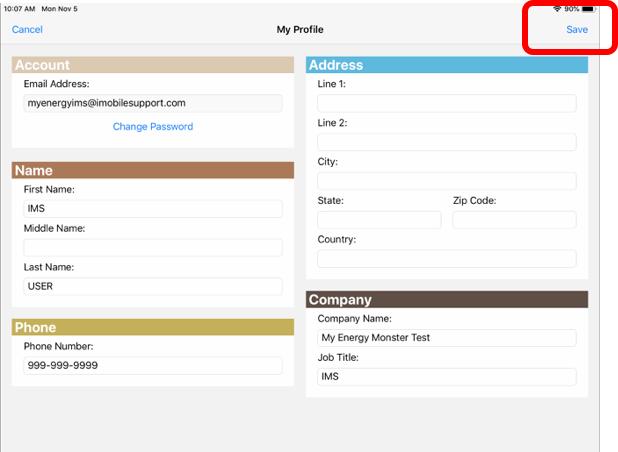This screenshot has height=452, width=618.
Task: Tap the Phone Number field
Action: click(153, 365)
